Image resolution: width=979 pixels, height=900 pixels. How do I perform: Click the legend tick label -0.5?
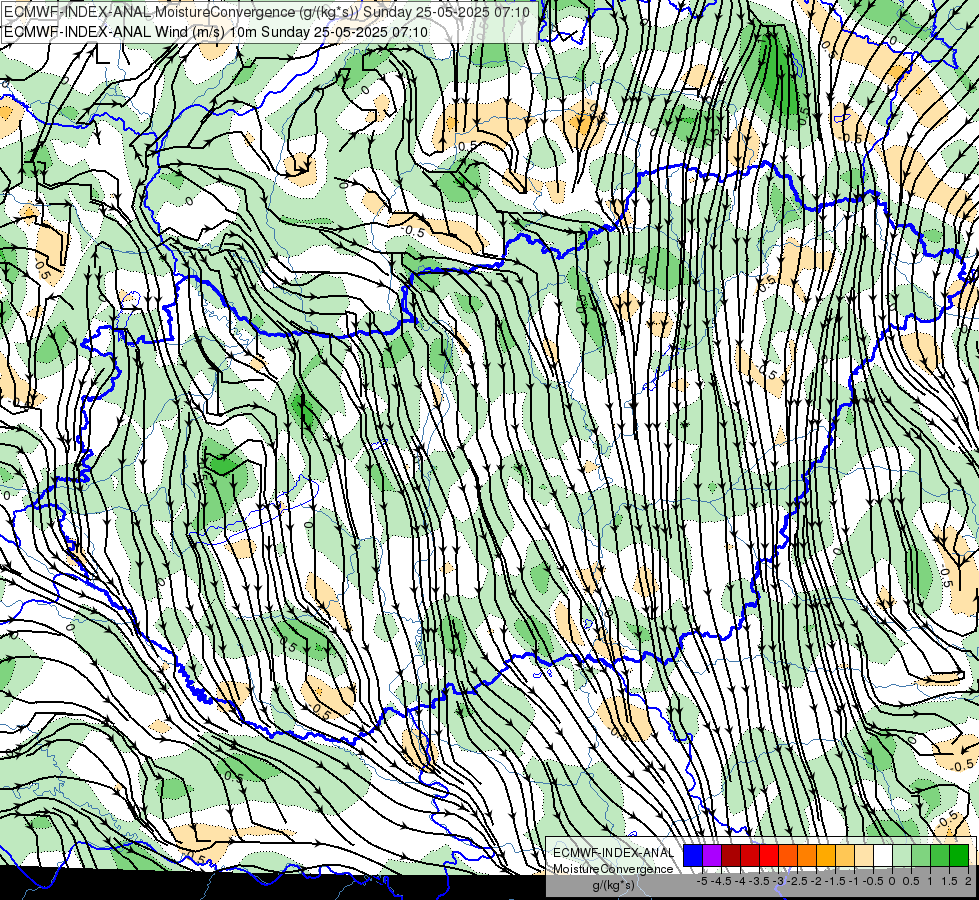873,881
